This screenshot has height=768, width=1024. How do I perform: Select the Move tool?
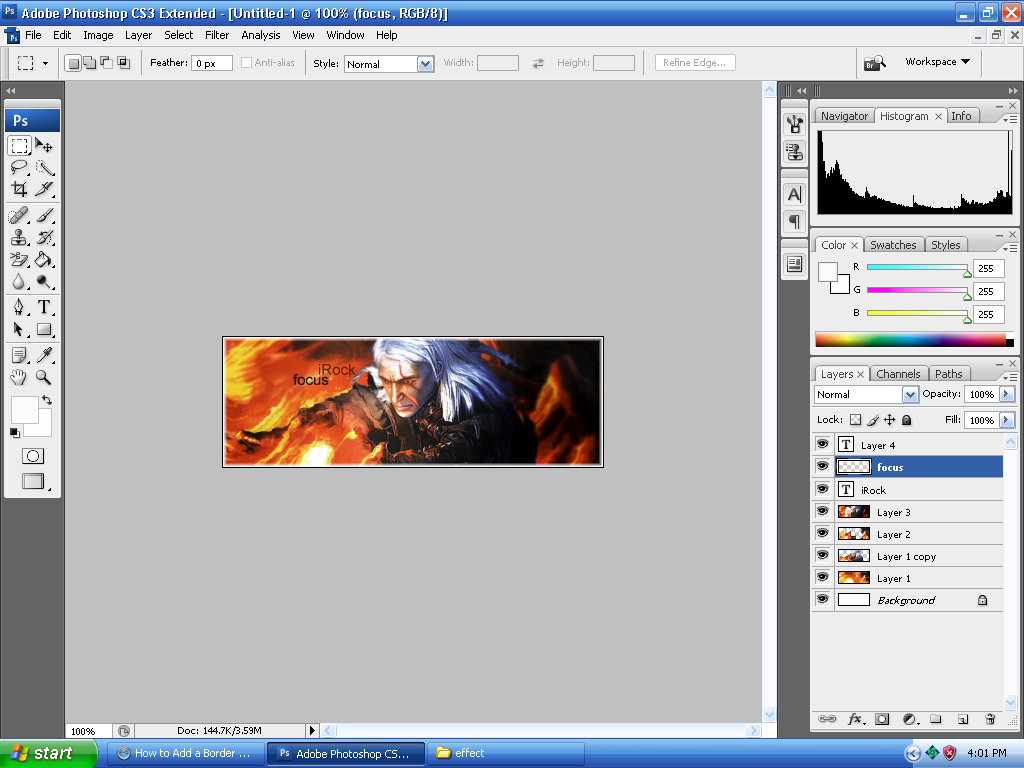pyautogui.click(x=44, y=146)
